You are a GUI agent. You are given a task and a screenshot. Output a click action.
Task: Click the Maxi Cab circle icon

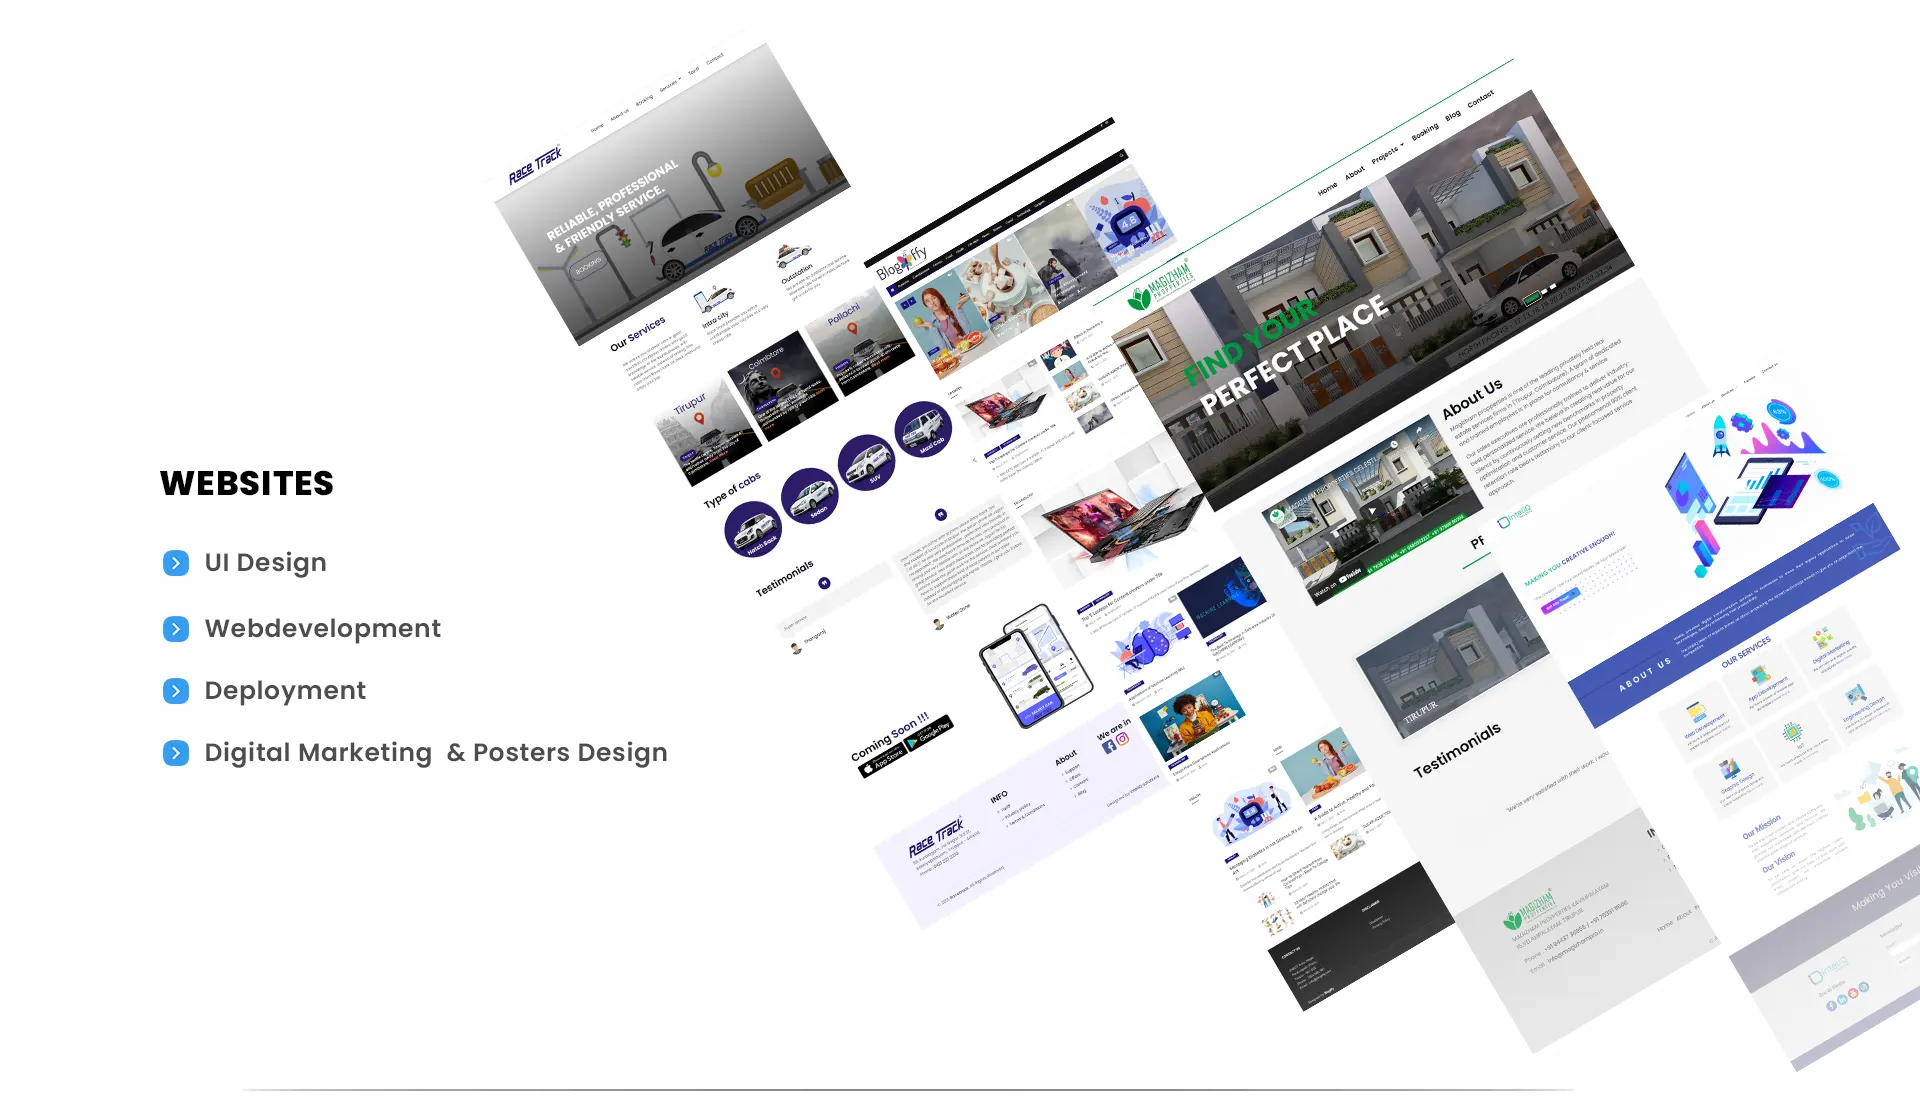click(922, 430)
